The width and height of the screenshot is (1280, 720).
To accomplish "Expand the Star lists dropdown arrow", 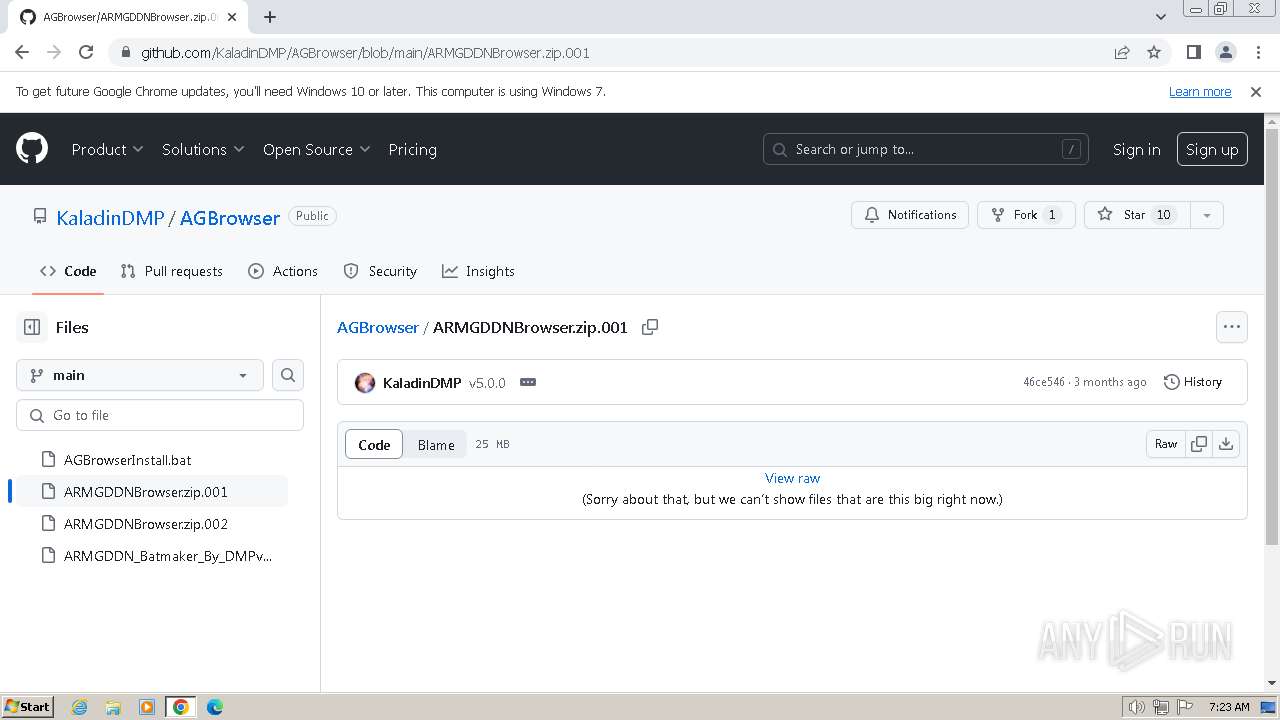I will coord(1207,215).
